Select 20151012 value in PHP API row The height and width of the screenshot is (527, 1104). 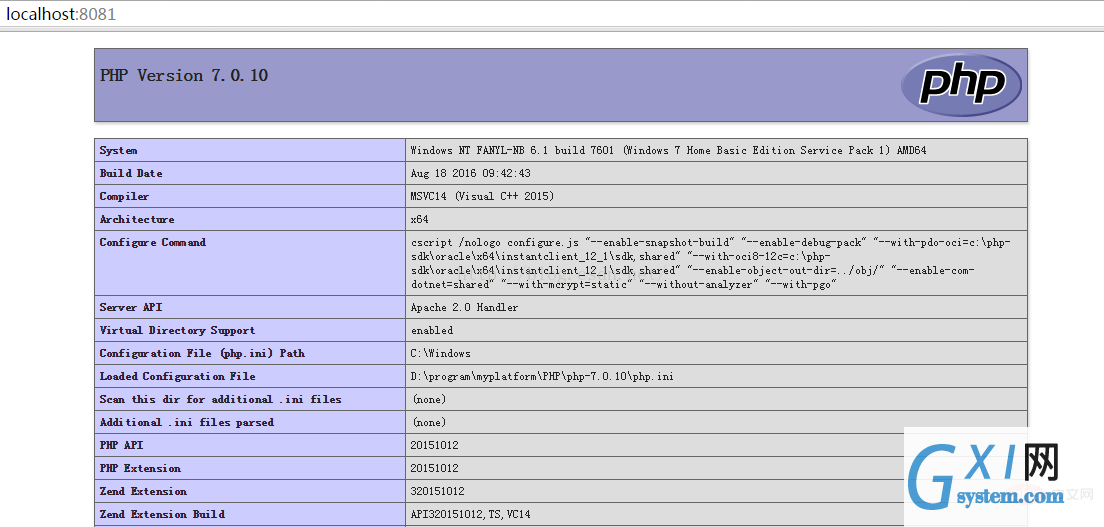[434, 445]
